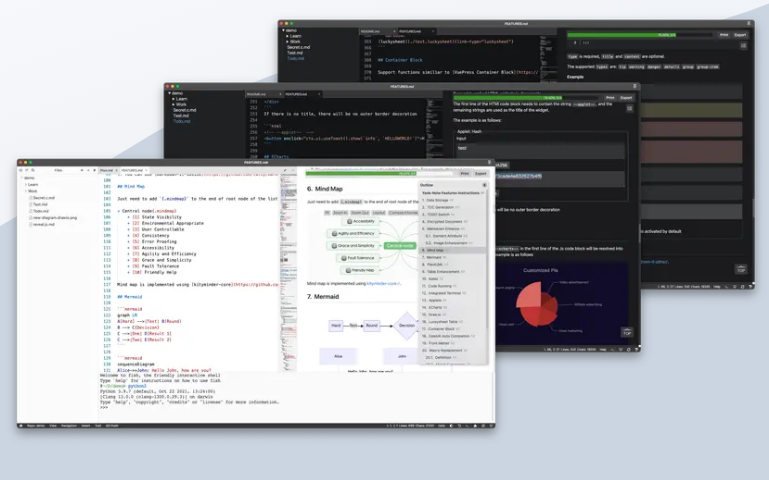Click Print button in front window preview
The height and width of the screenshot is (480, 769).
(464, 174)
